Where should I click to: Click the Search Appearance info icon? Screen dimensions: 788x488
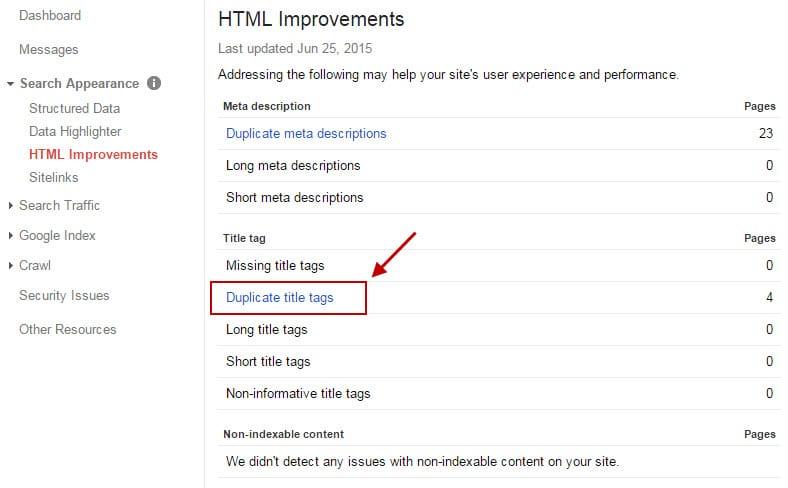pyautogui.click(x=154, y=83)
